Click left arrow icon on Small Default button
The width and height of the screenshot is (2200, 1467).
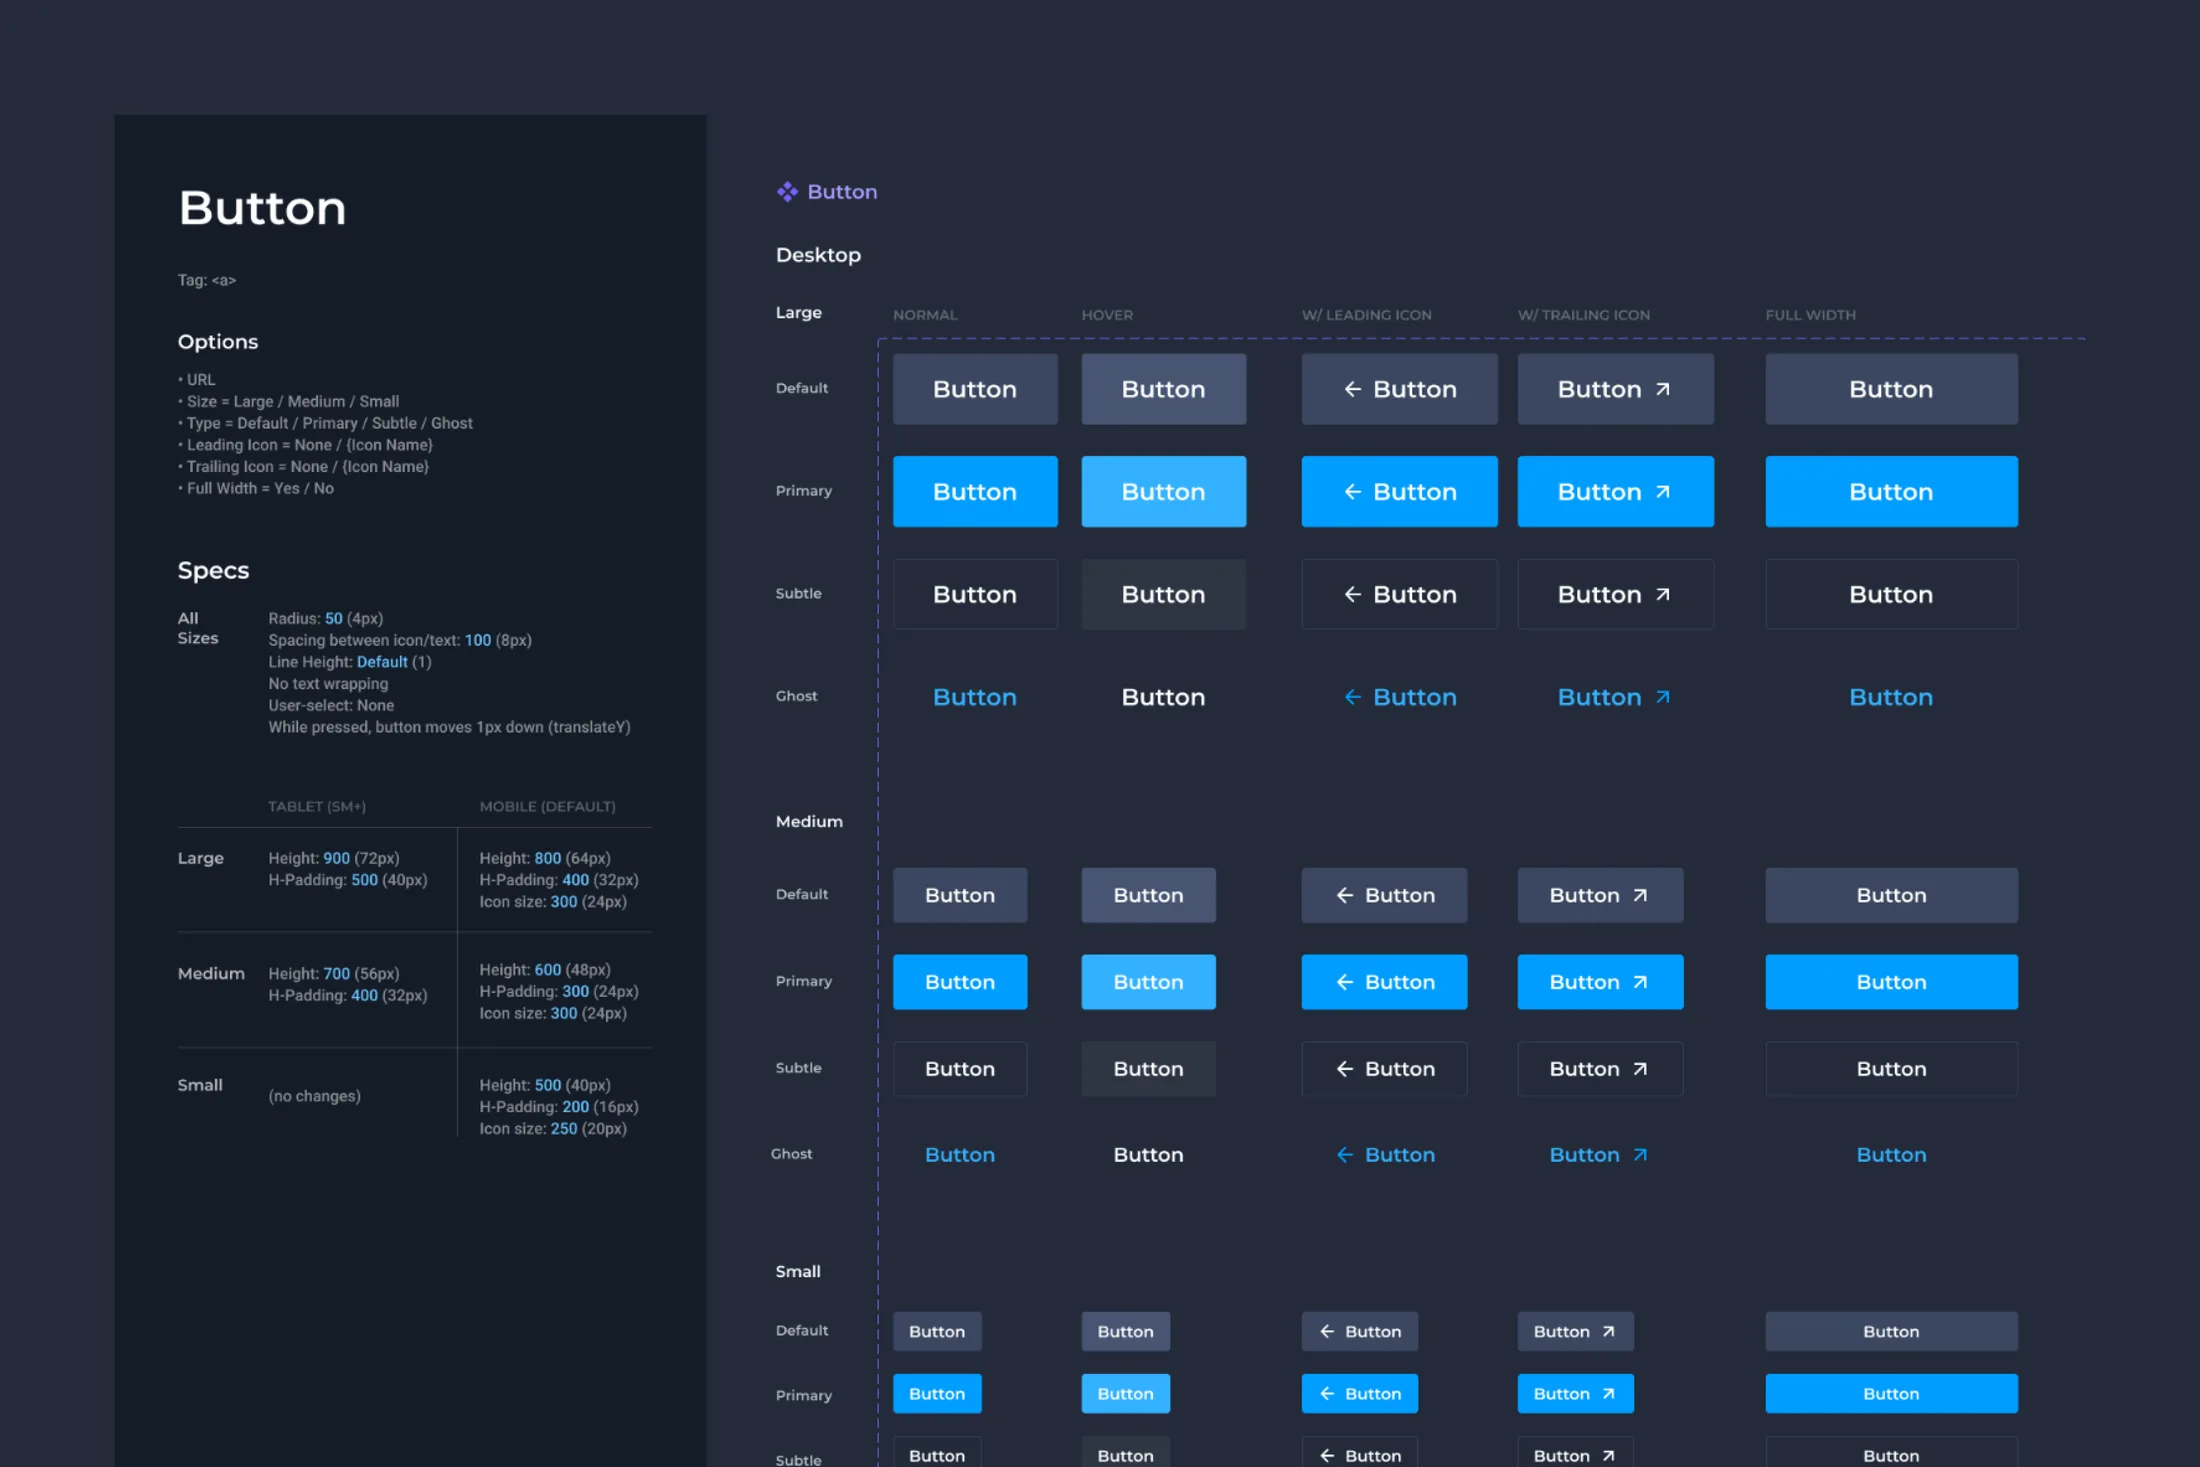tap(1327, 1332)
